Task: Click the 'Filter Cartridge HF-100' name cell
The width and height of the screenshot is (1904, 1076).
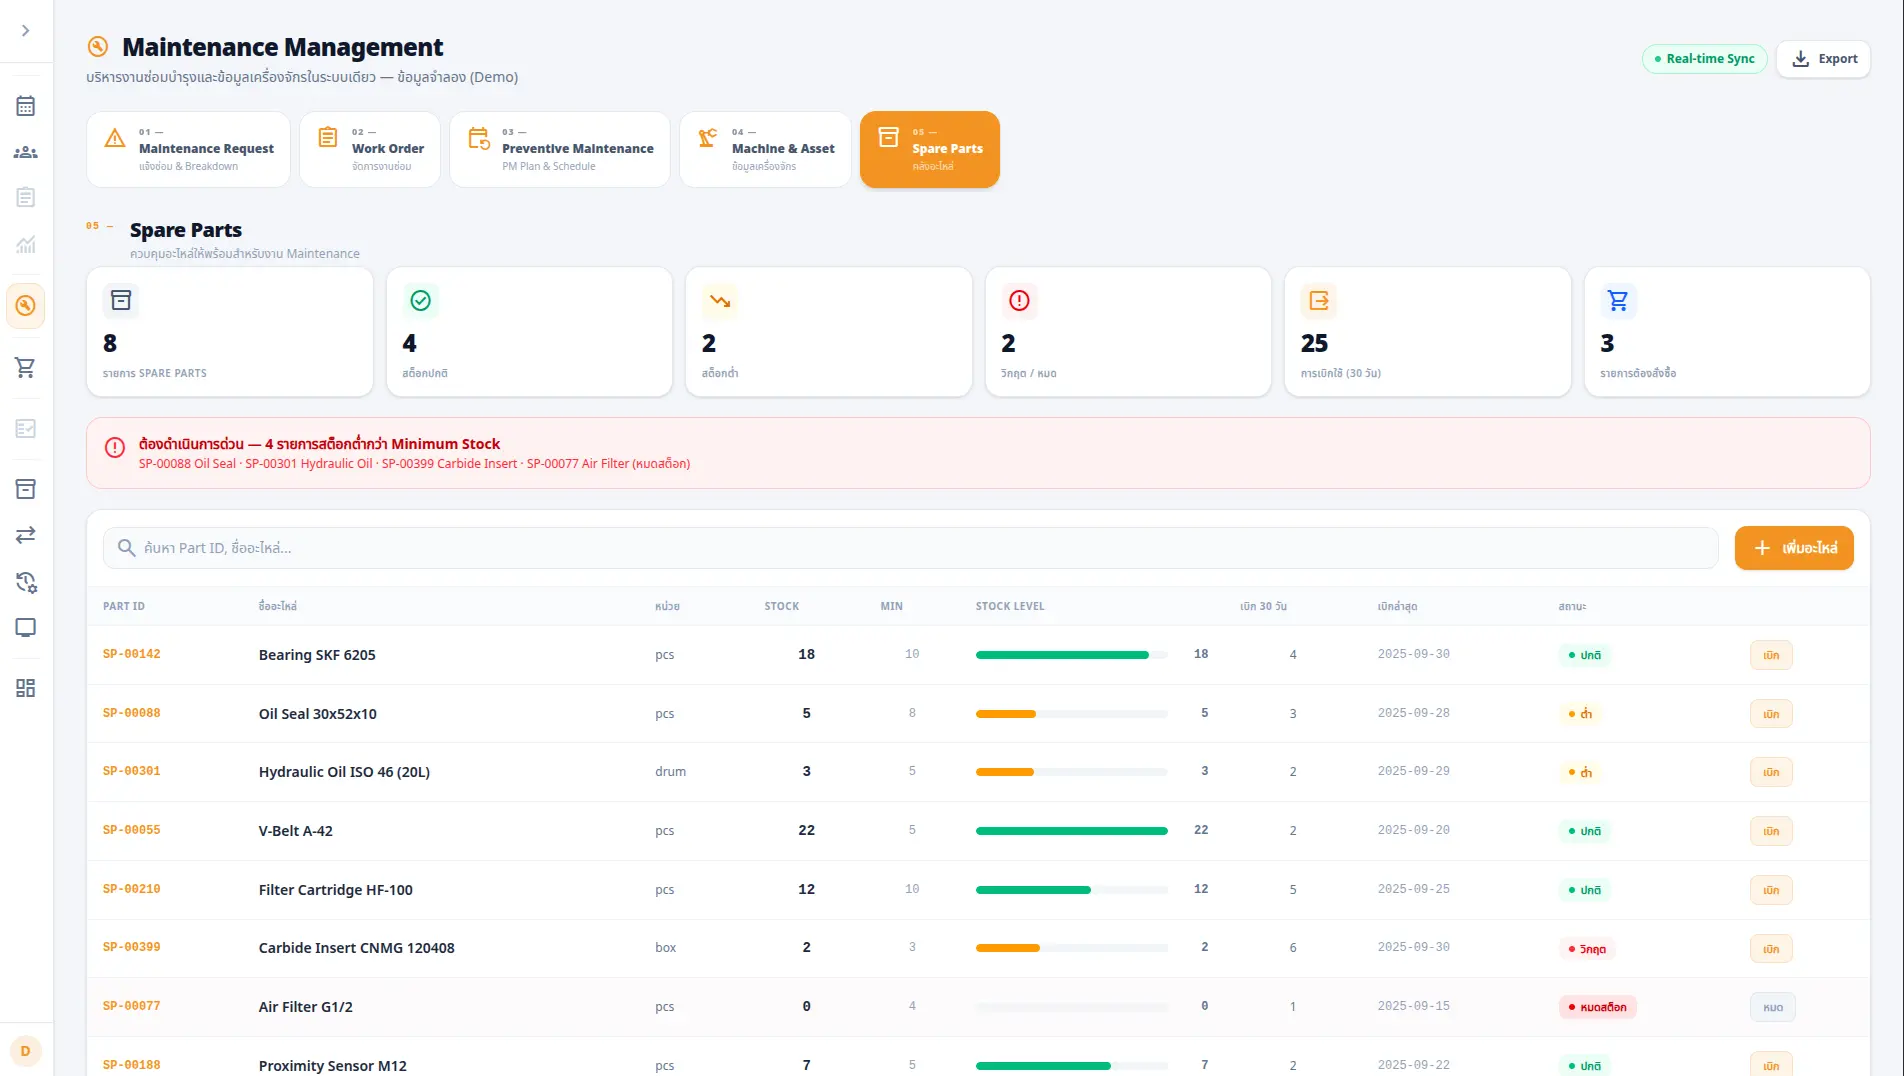Action: click(x=335, y=890)
